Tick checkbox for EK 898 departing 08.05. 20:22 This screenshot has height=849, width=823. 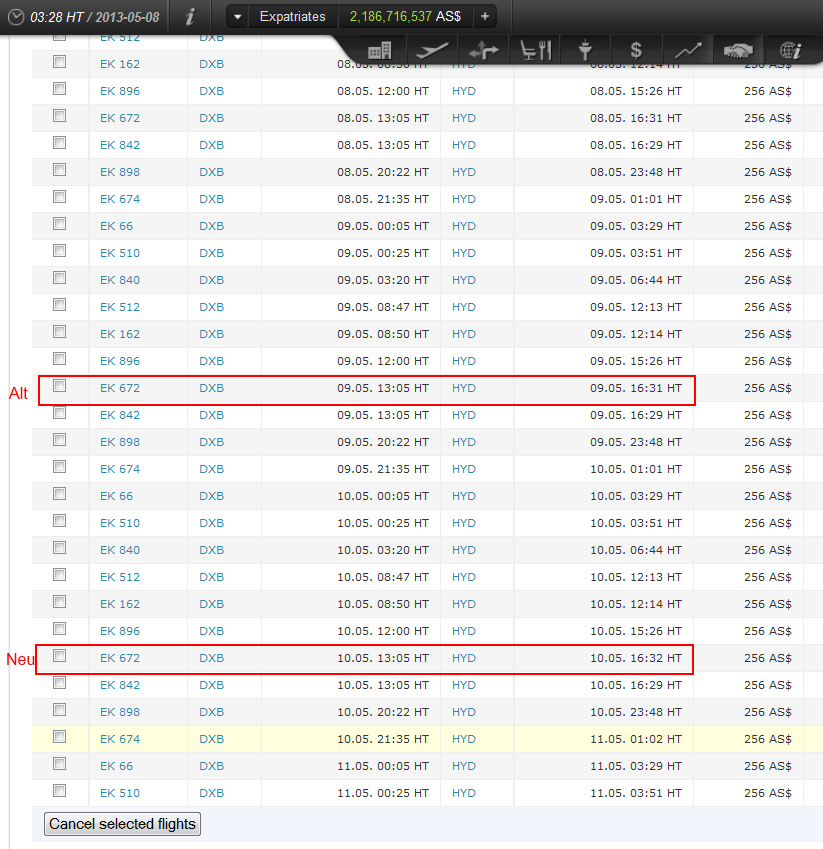tap(60, 170)
